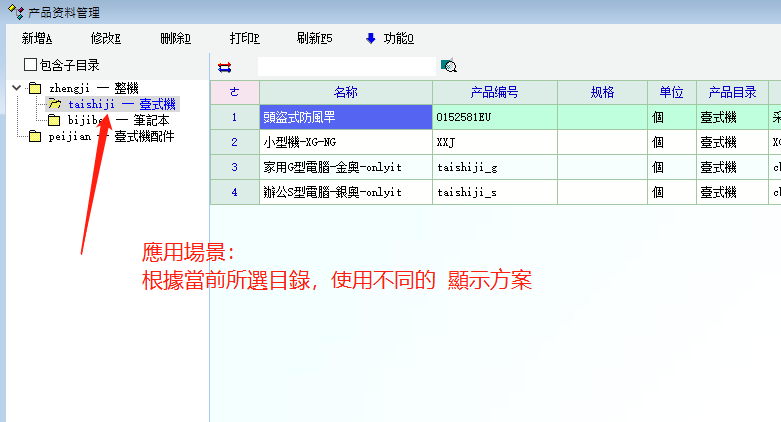Click the grid corner column selector
This screenshot has height=422, width=781.
point(234,92)
